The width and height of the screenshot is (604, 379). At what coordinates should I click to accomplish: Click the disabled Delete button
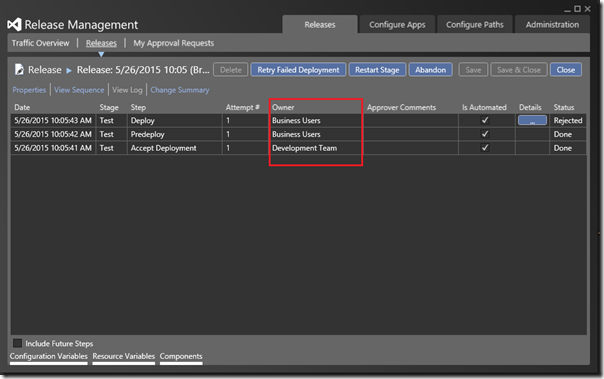pos(230,70)
